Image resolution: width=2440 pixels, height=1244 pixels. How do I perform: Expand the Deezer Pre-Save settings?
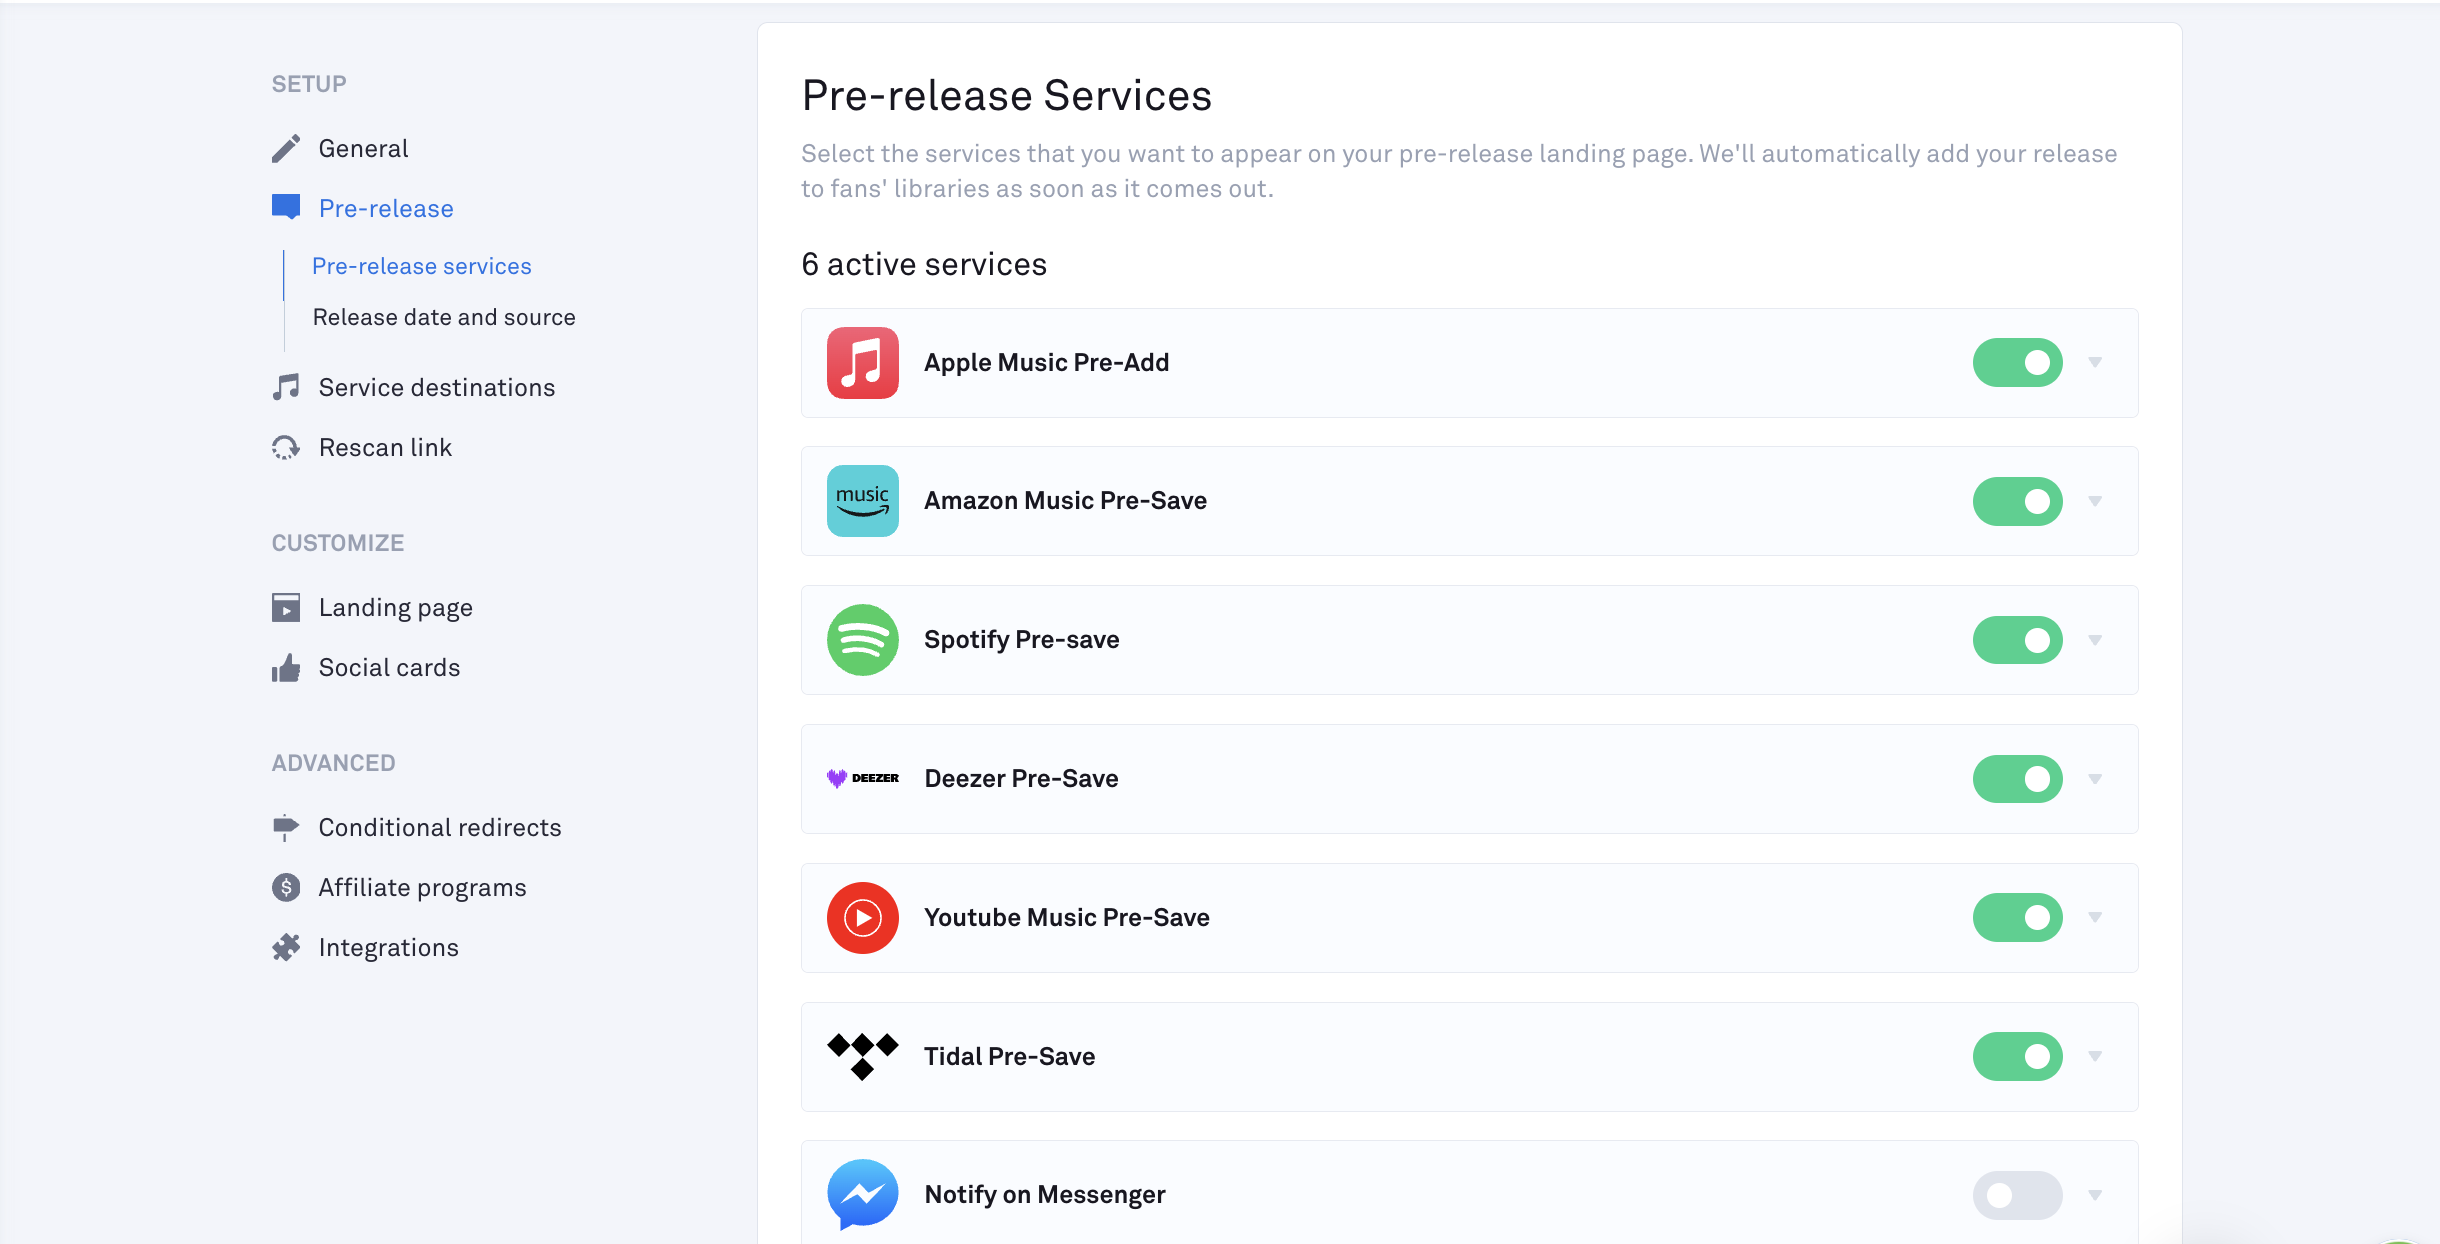[2094, 778]
